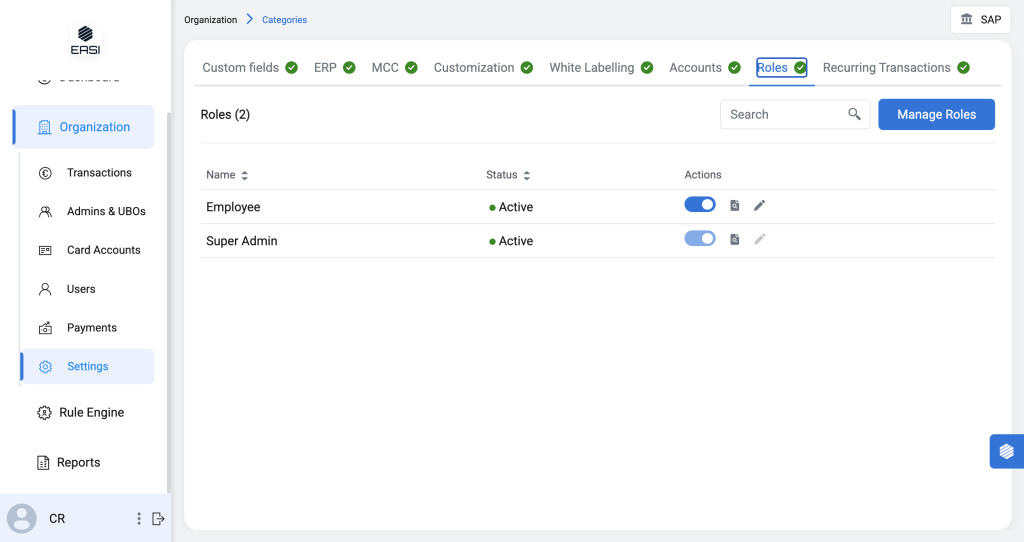The height and width of the screenshot is (542, 1024).
Task: Click the edit pencil for Employee role
Action: (x=759, y=206)
